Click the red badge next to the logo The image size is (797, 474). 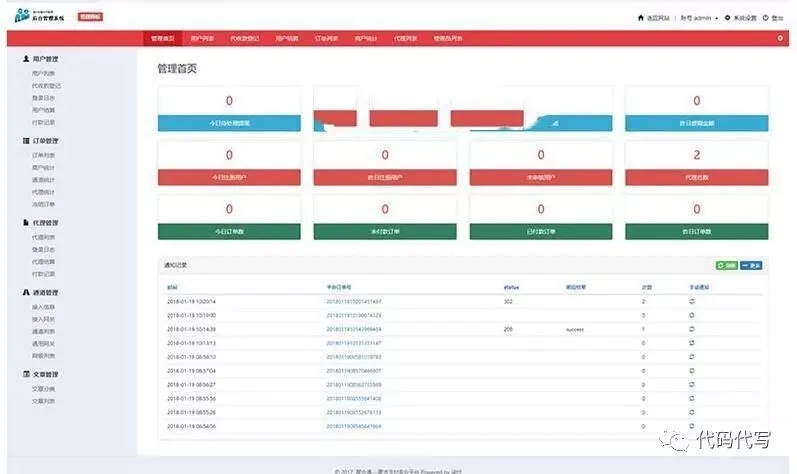[90, 17]
